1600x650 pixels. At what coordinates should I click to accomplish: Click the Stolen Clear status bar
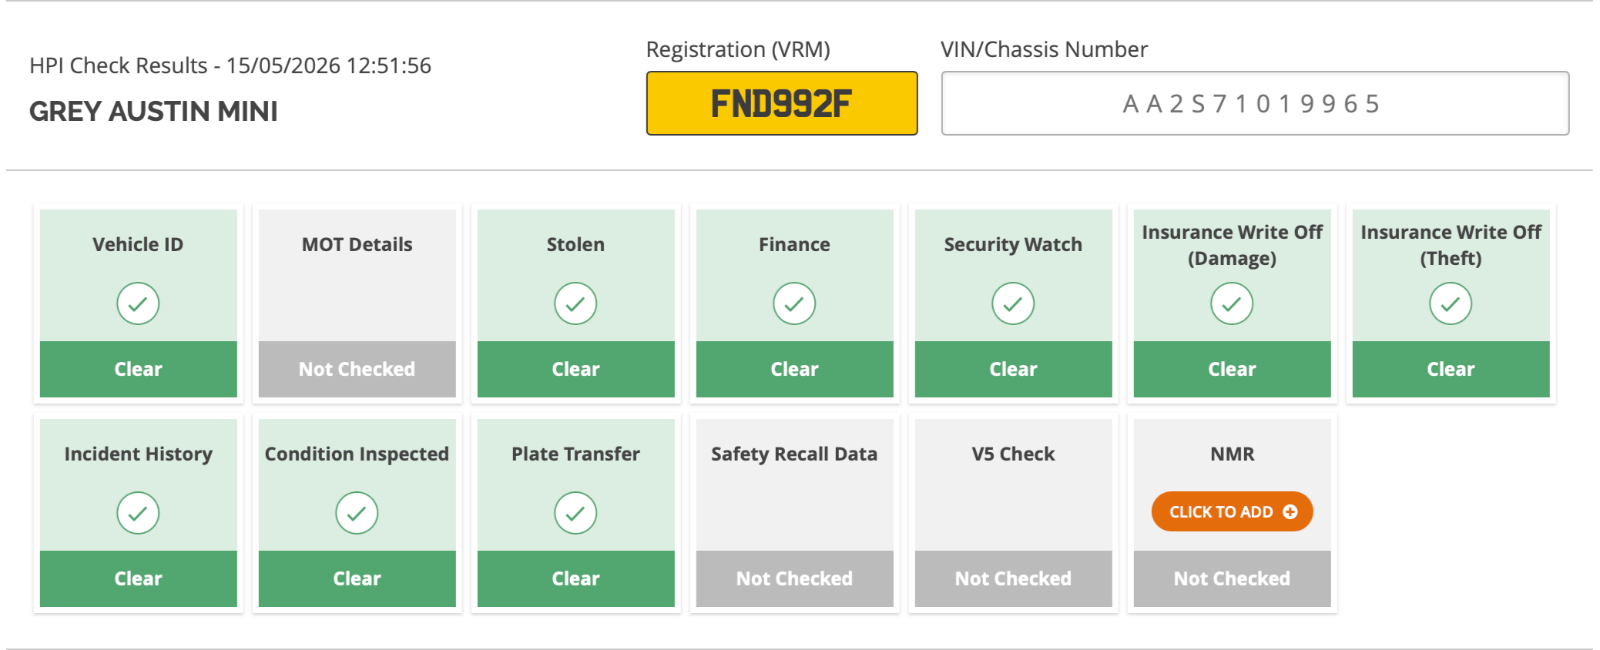click(x=575, y=369)
